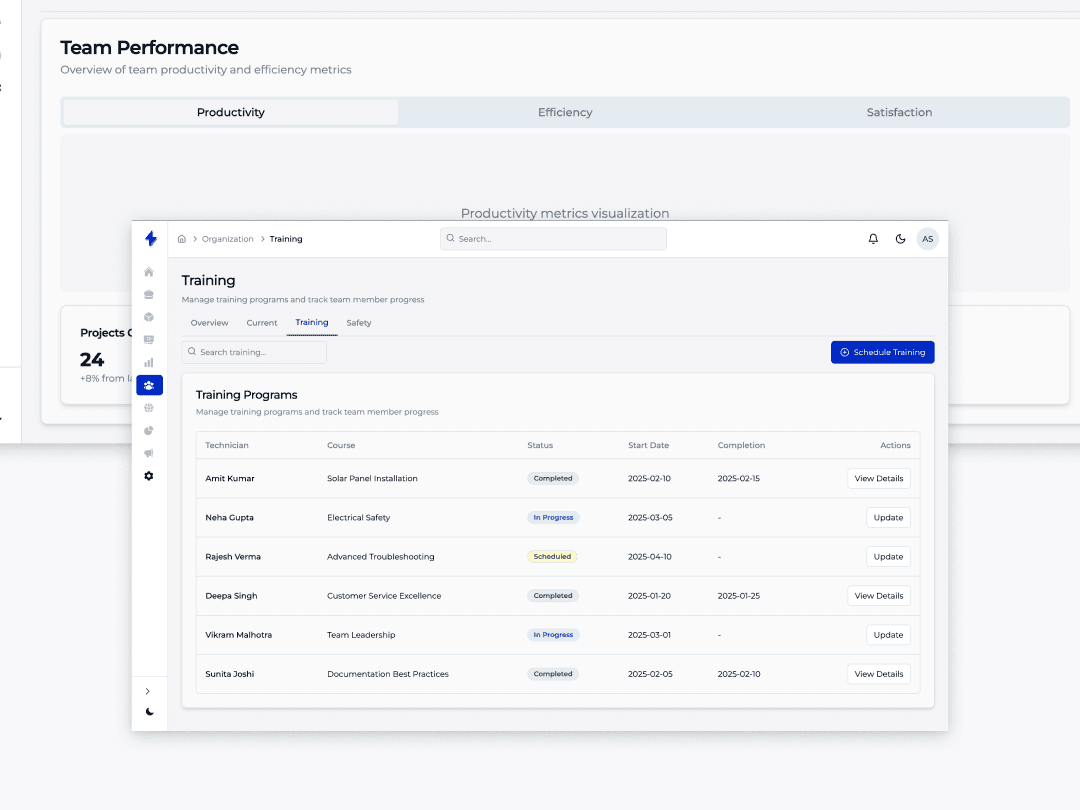Click the In Progress badge for Vikram Malhotra
Screen dimensions: 1080x810
click(x=553, y=635)
